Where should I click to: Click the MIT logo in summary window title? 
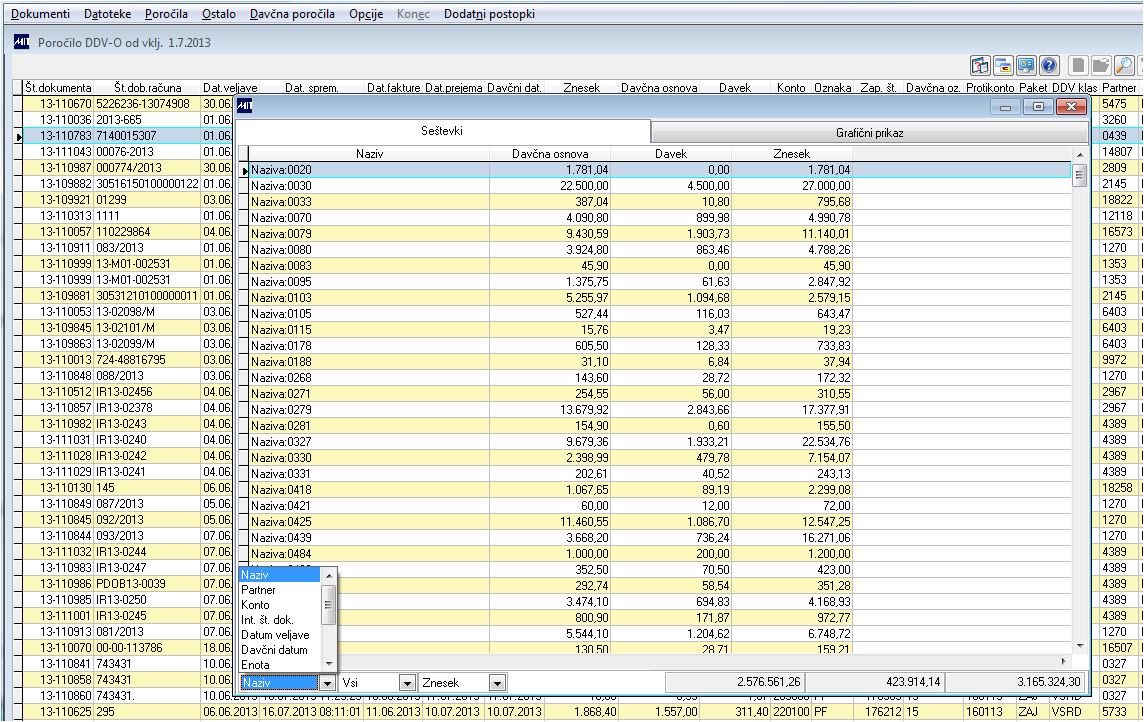point(244,106)
